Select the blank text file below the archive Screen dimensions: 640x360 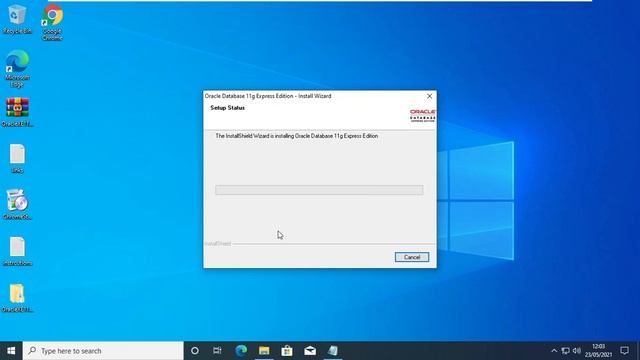coord(17,158)
